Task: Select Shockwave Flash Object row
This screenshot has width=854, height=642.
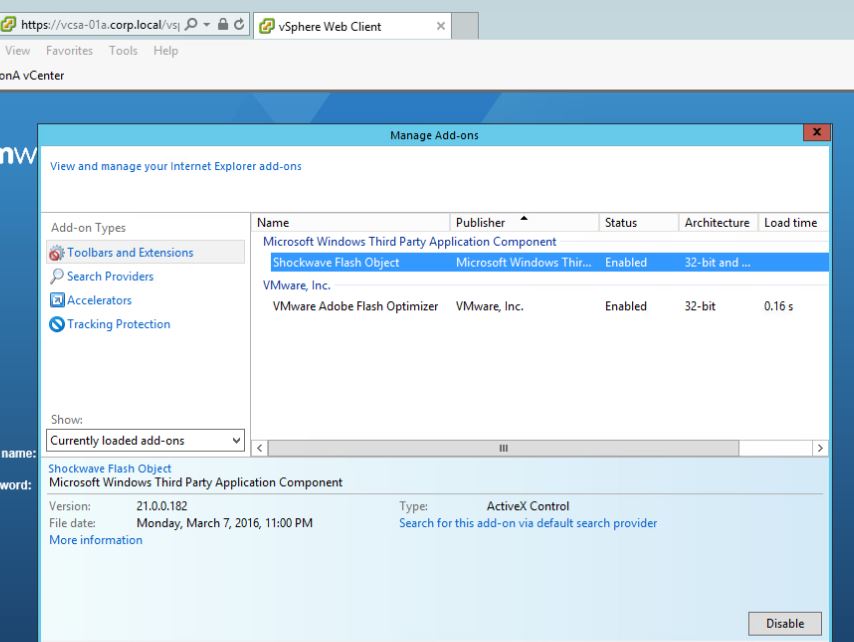Action: (x=550, y=262)
